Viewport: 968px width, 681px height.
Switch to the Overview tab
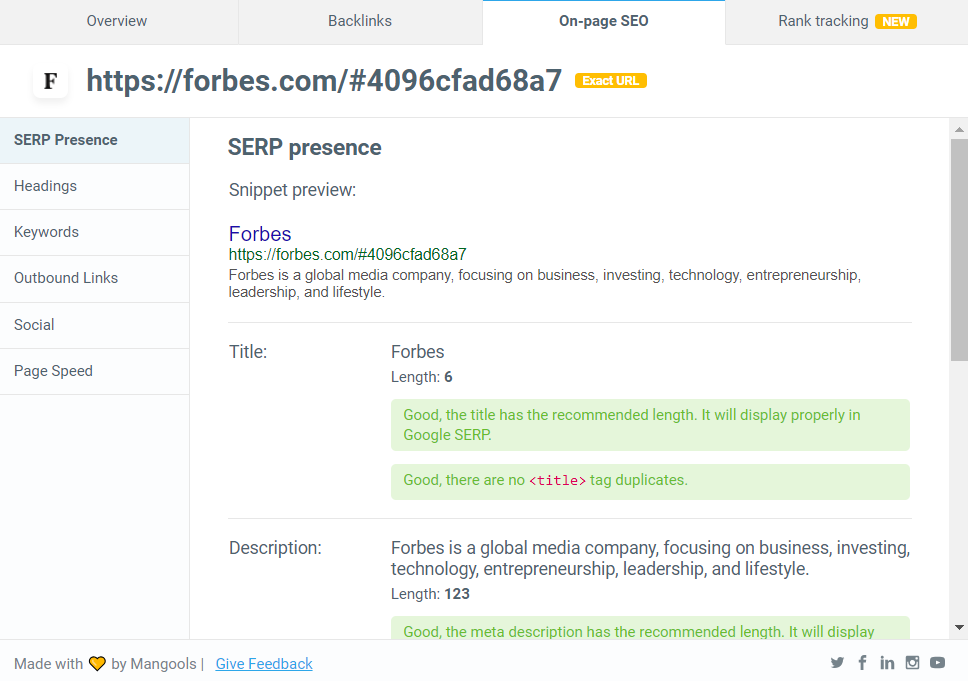click(117, 21)
